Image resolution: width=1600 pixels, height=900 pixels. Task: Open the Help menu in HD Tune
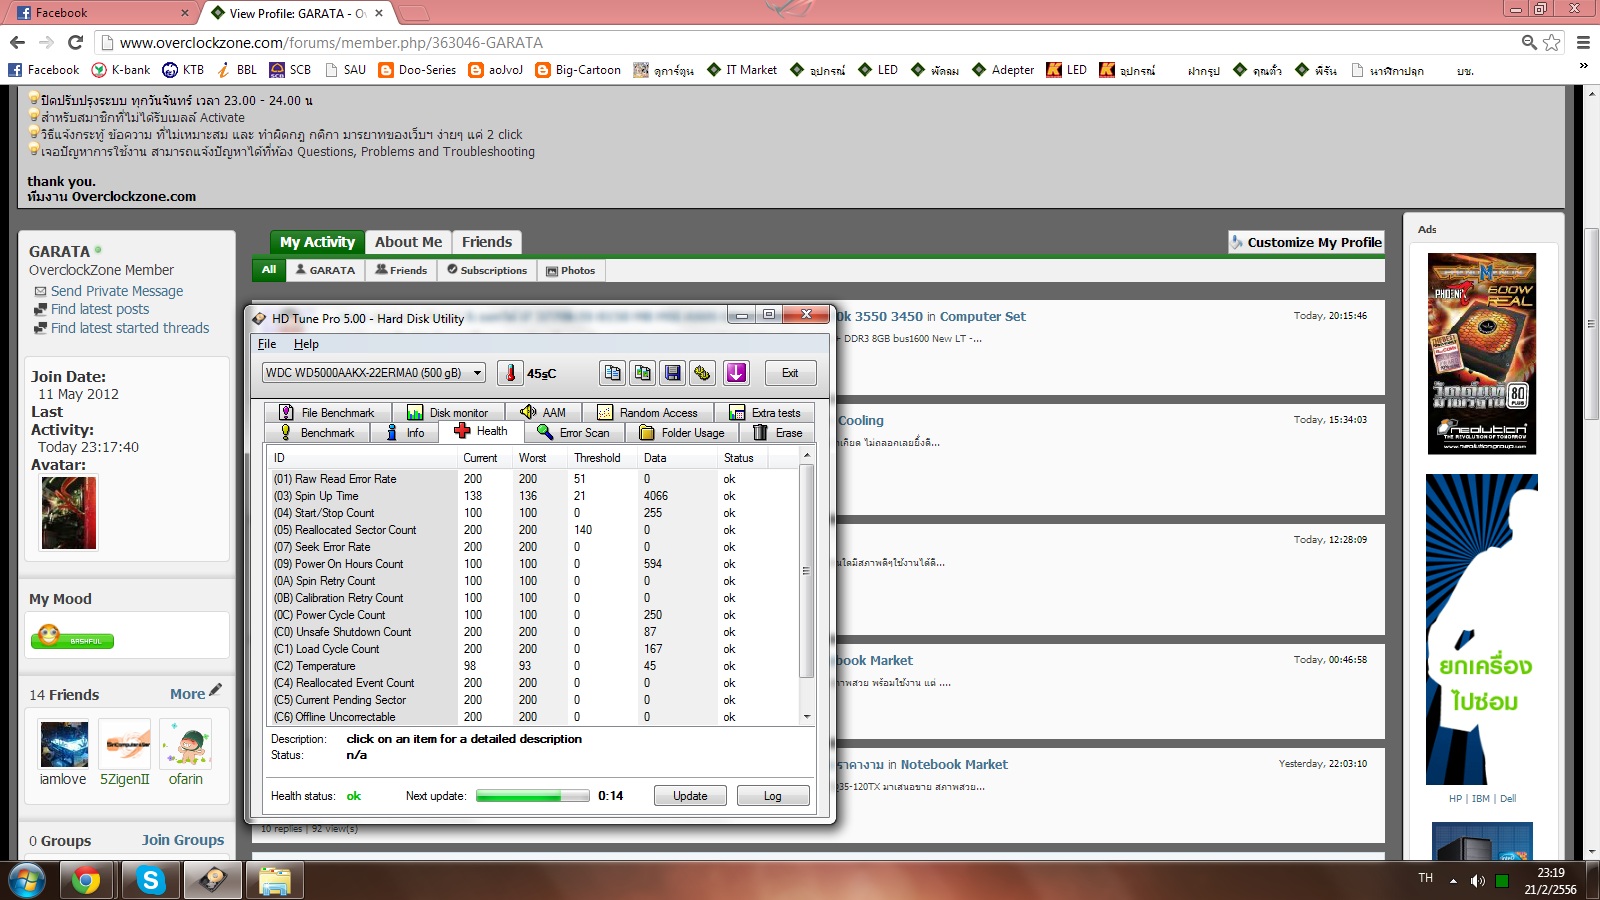tap(306, 344)
